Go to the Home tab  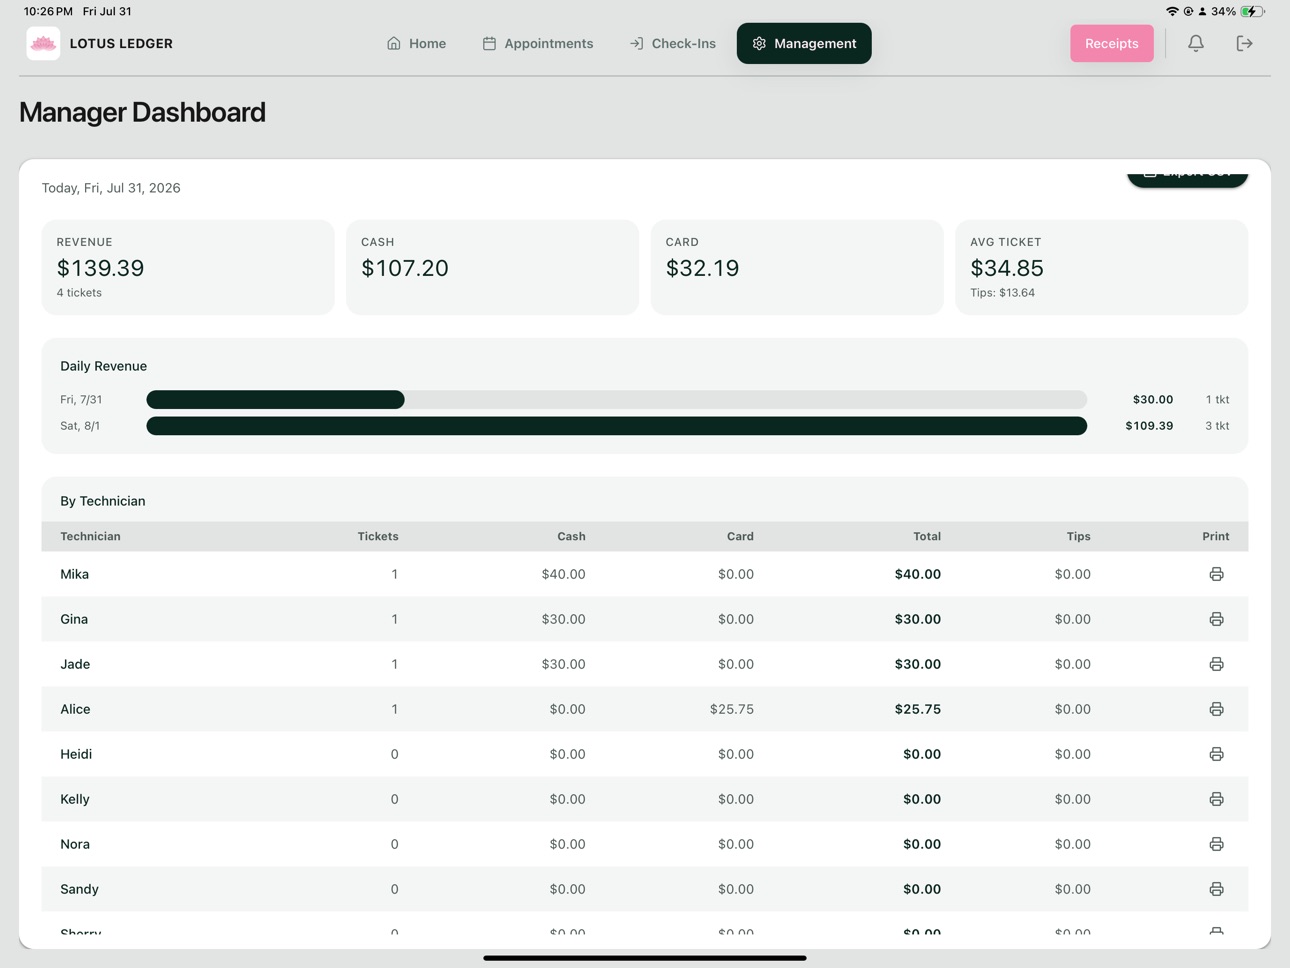[x=416, y=43]
